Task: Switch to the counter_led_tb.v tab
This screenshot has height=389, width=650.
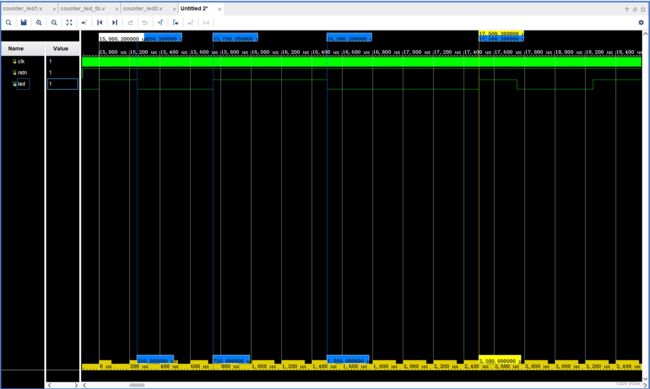Action: point(83,8)
